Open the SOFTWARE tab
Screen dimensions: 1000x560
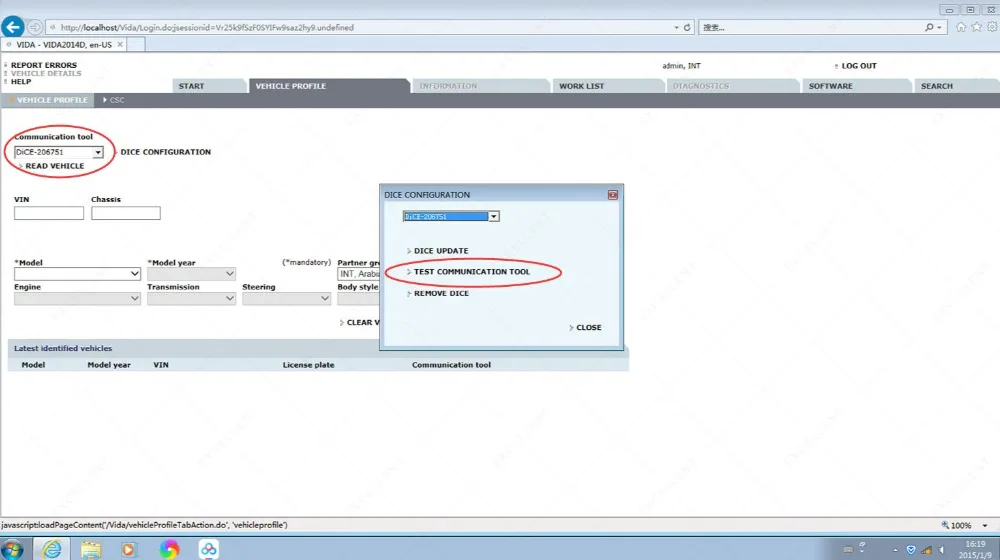[x=830, y=86]
